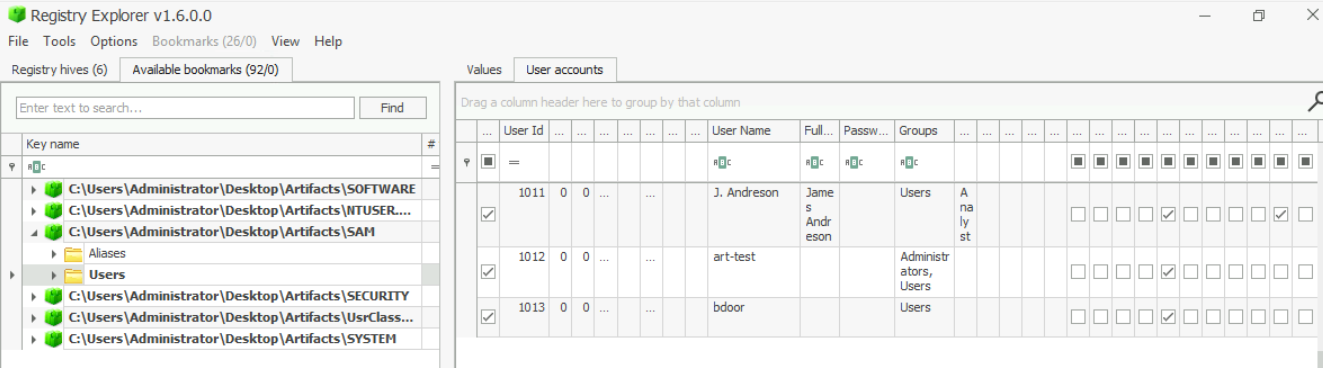Toggle the row checkbox for user 1013
The width and height of the screenshot is (1323, 368).
point(487,317)
